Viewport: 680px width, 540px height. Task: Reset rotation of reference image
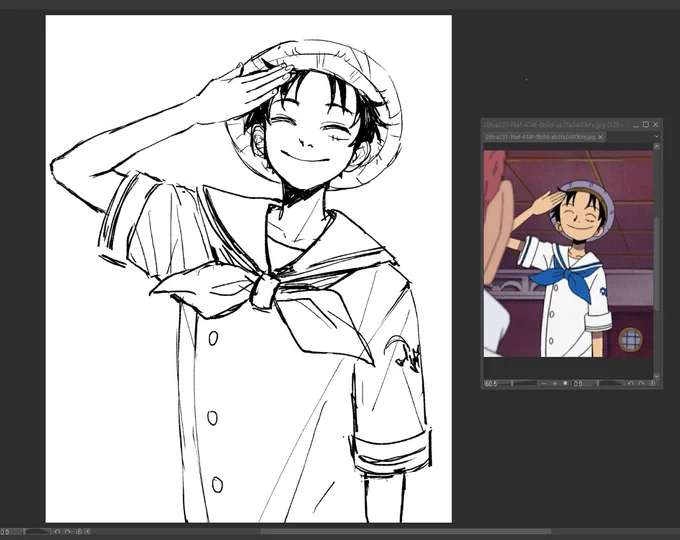652,383
